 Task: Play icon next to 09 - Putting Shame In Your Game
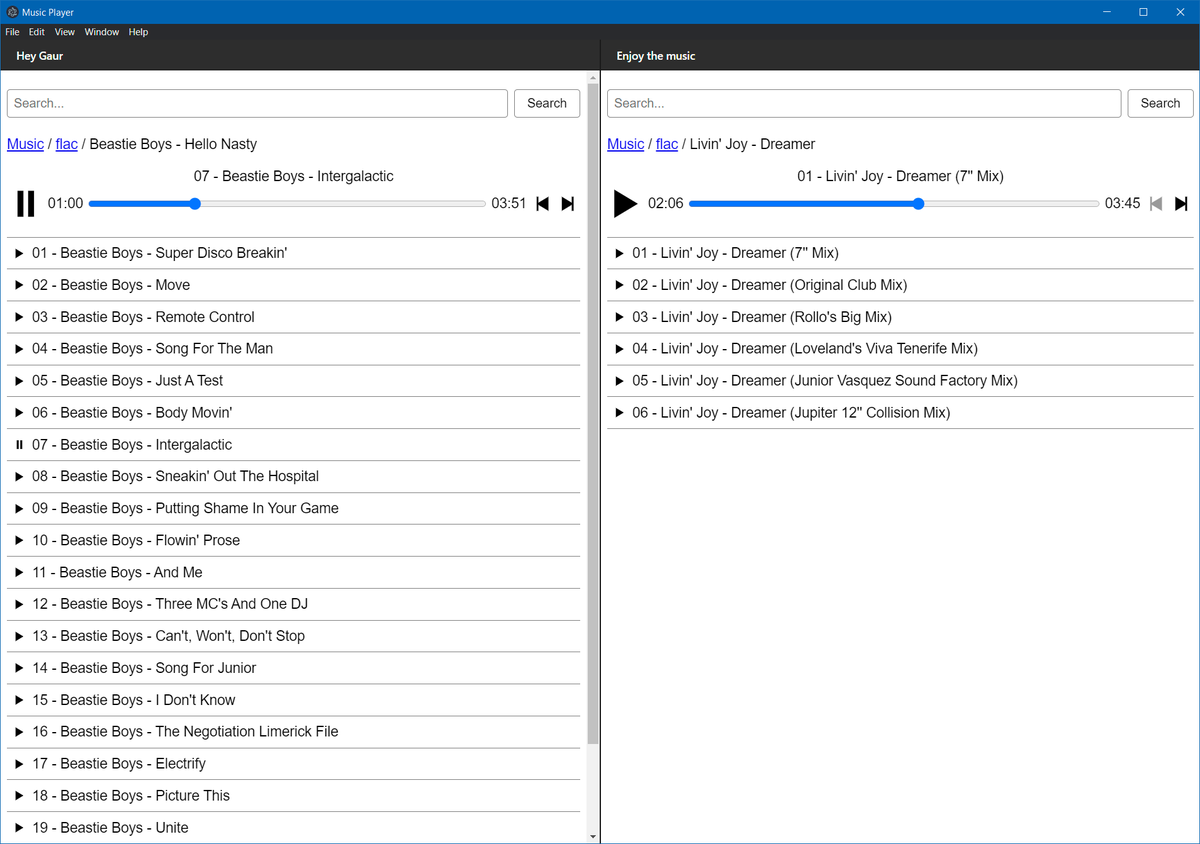tap(19, 509)
